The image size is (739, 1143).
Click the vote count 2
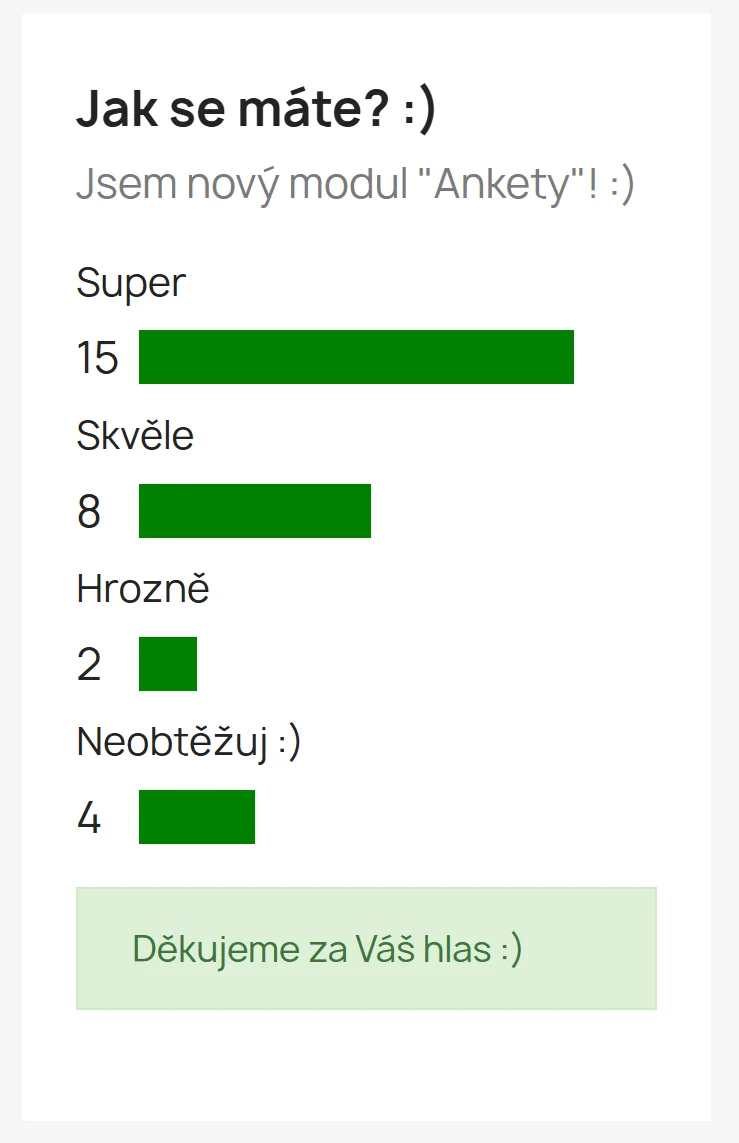pyautogui.click(x=89, y=665)
